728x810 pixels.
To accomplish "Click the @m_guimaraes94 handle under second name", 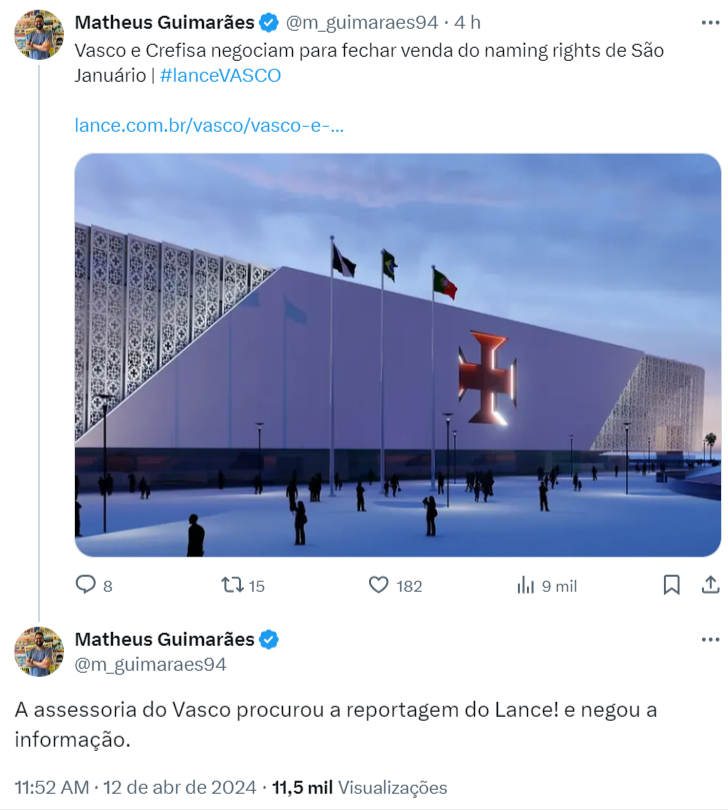I will [x=150, y=664].
